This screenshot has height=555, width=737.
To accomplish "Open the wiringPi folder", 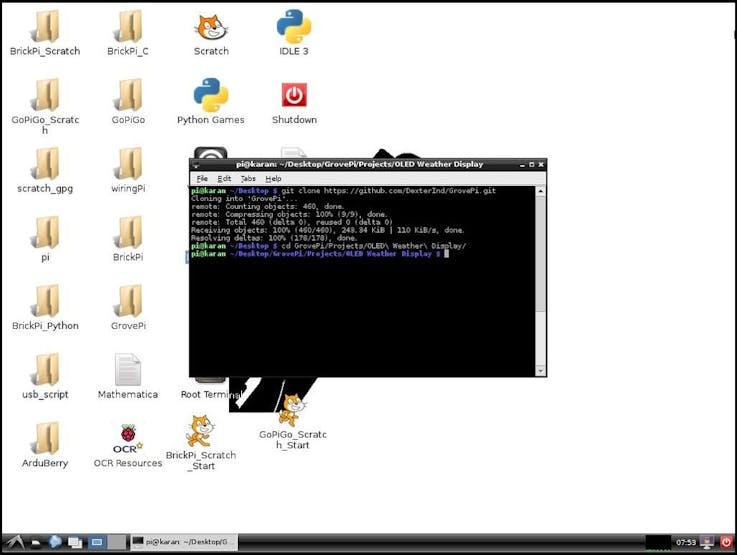I will pos(128,164).
